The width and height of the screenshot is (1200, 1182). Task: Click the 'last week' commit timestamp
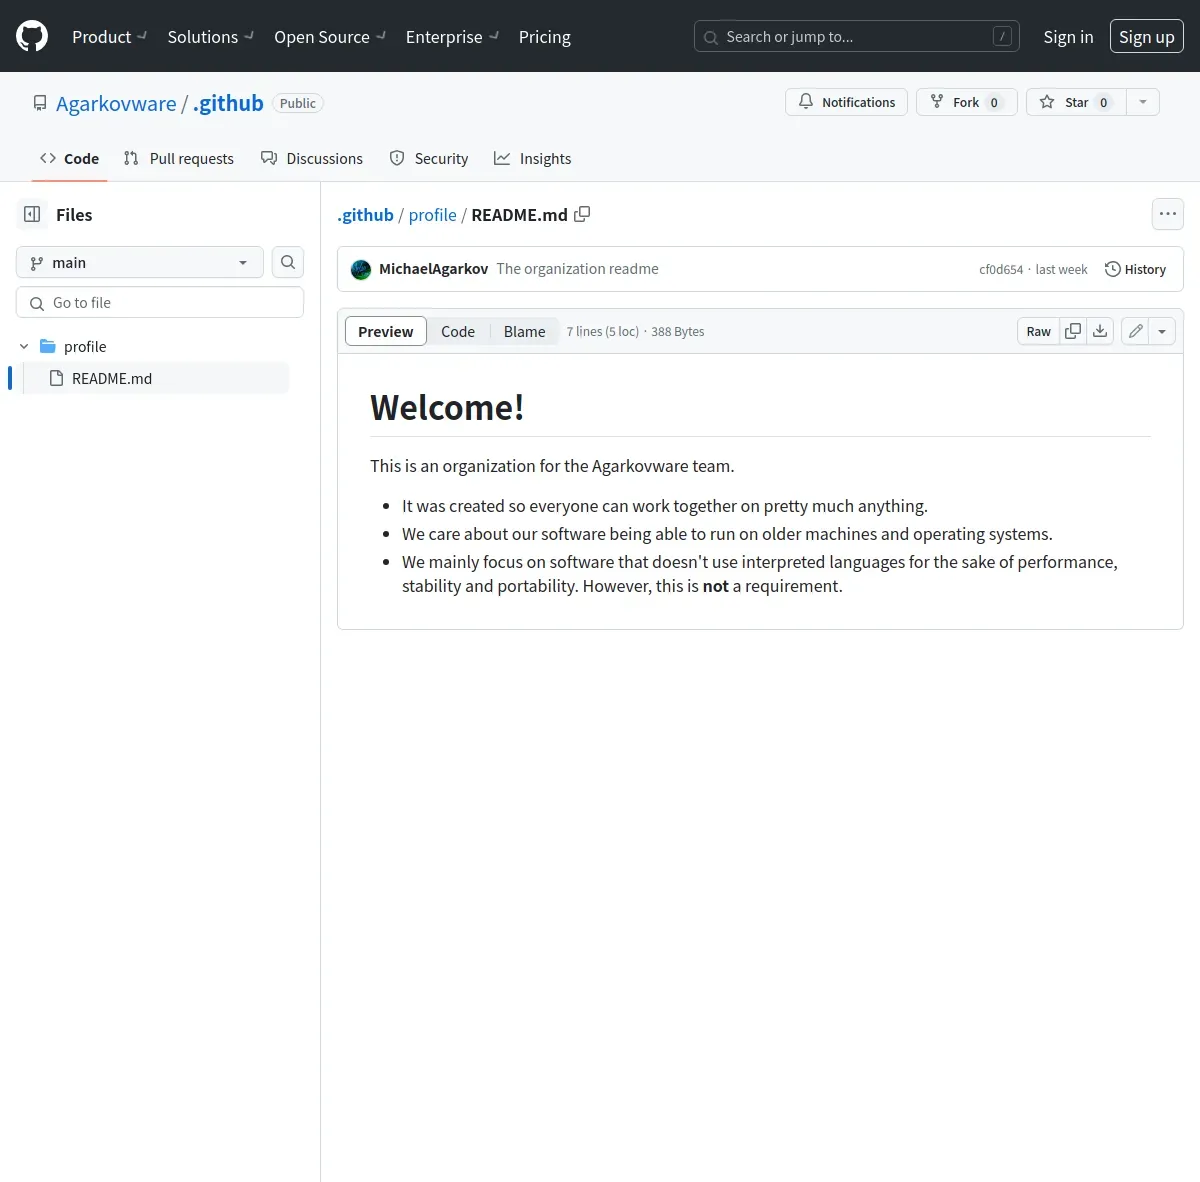(1061, 270)
